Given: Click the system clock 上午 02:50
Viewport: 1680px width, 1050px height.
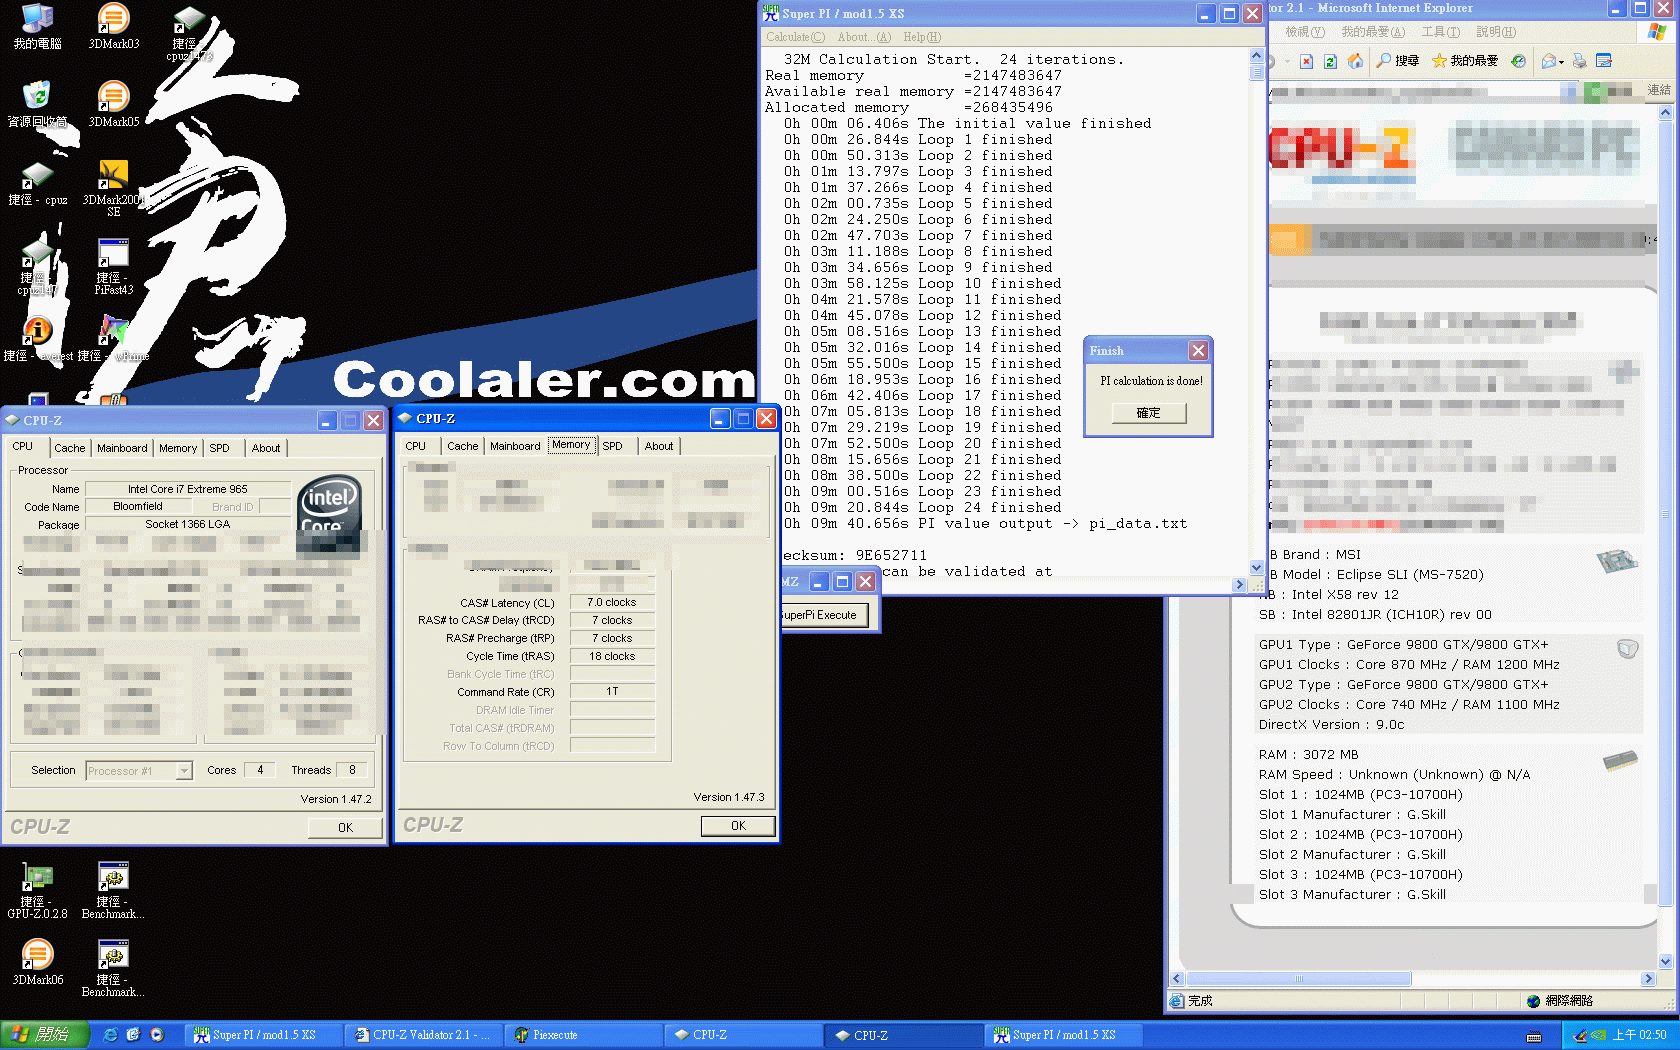Looking at the screenshot, I should point(1640,1035).
